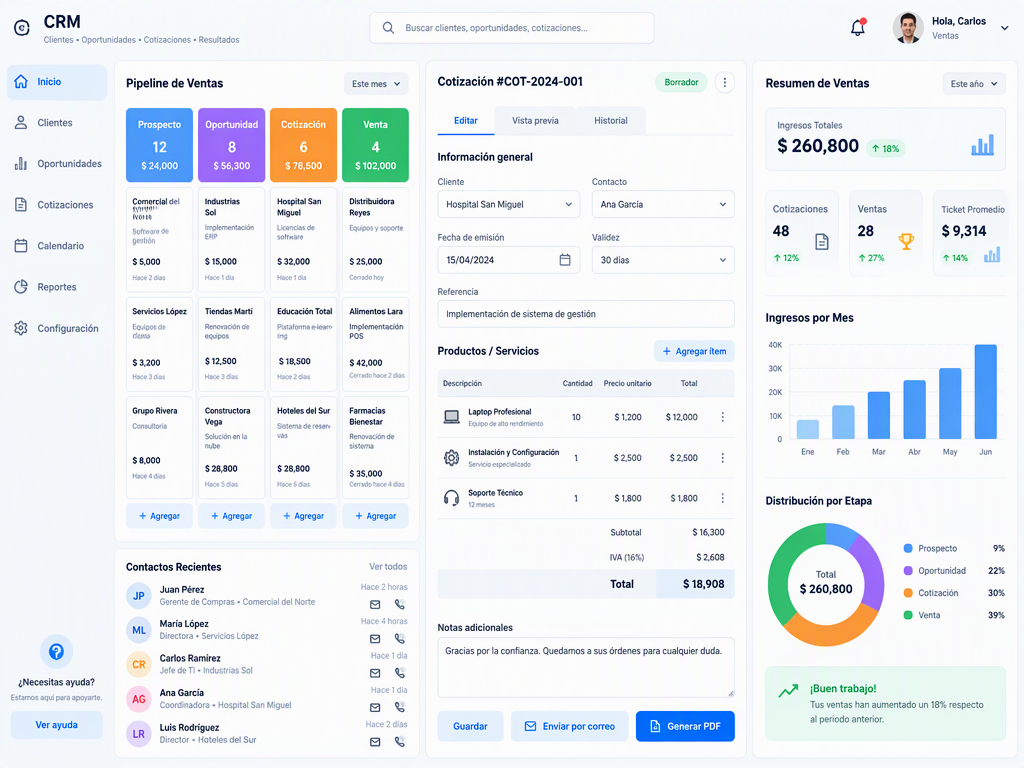This screenshot has height=768, width=1024.
Task: Open the Este mes period dropdown
Action: click(376, 84)
